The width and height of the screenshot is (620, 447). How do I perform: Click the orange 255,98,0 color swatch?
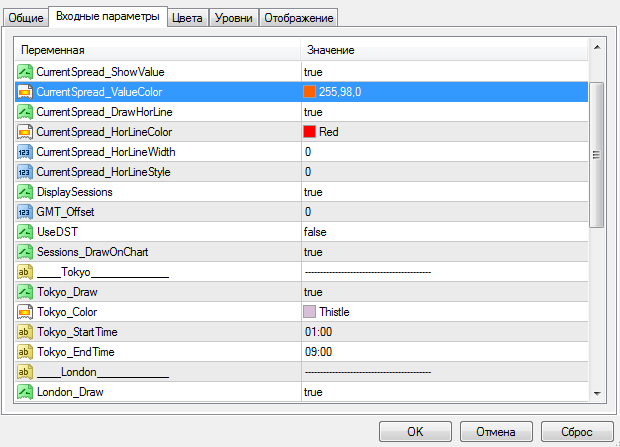click(310, 92)
